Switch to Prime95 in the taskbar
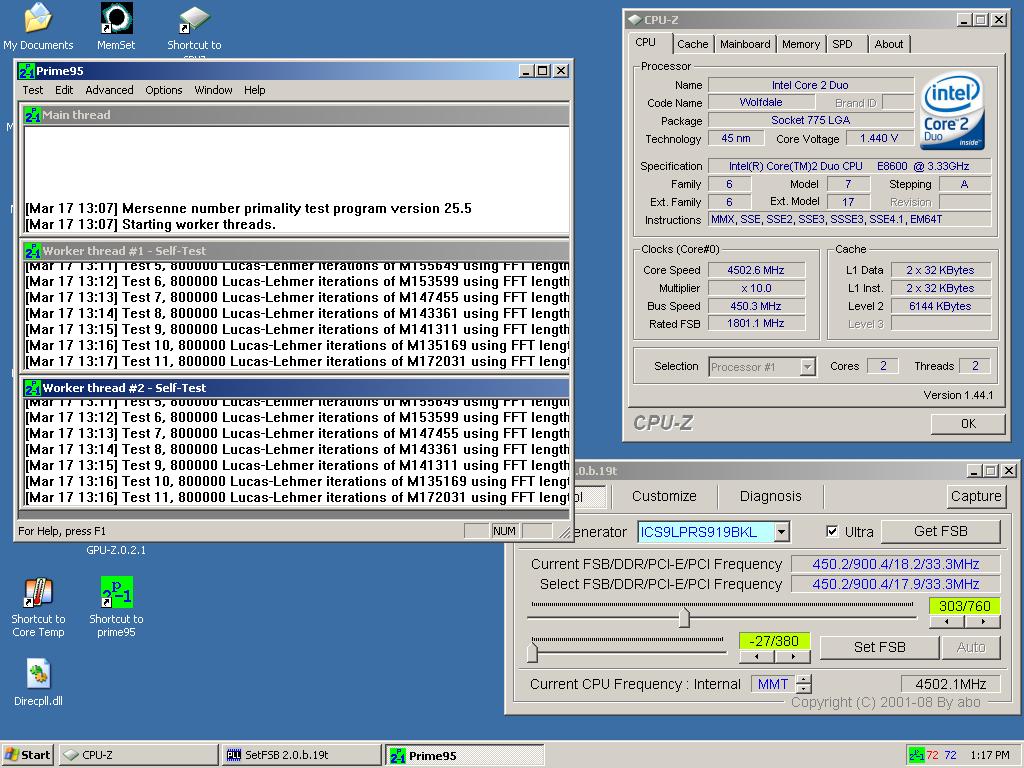1024x768 pixels. (x=464, y=755)
